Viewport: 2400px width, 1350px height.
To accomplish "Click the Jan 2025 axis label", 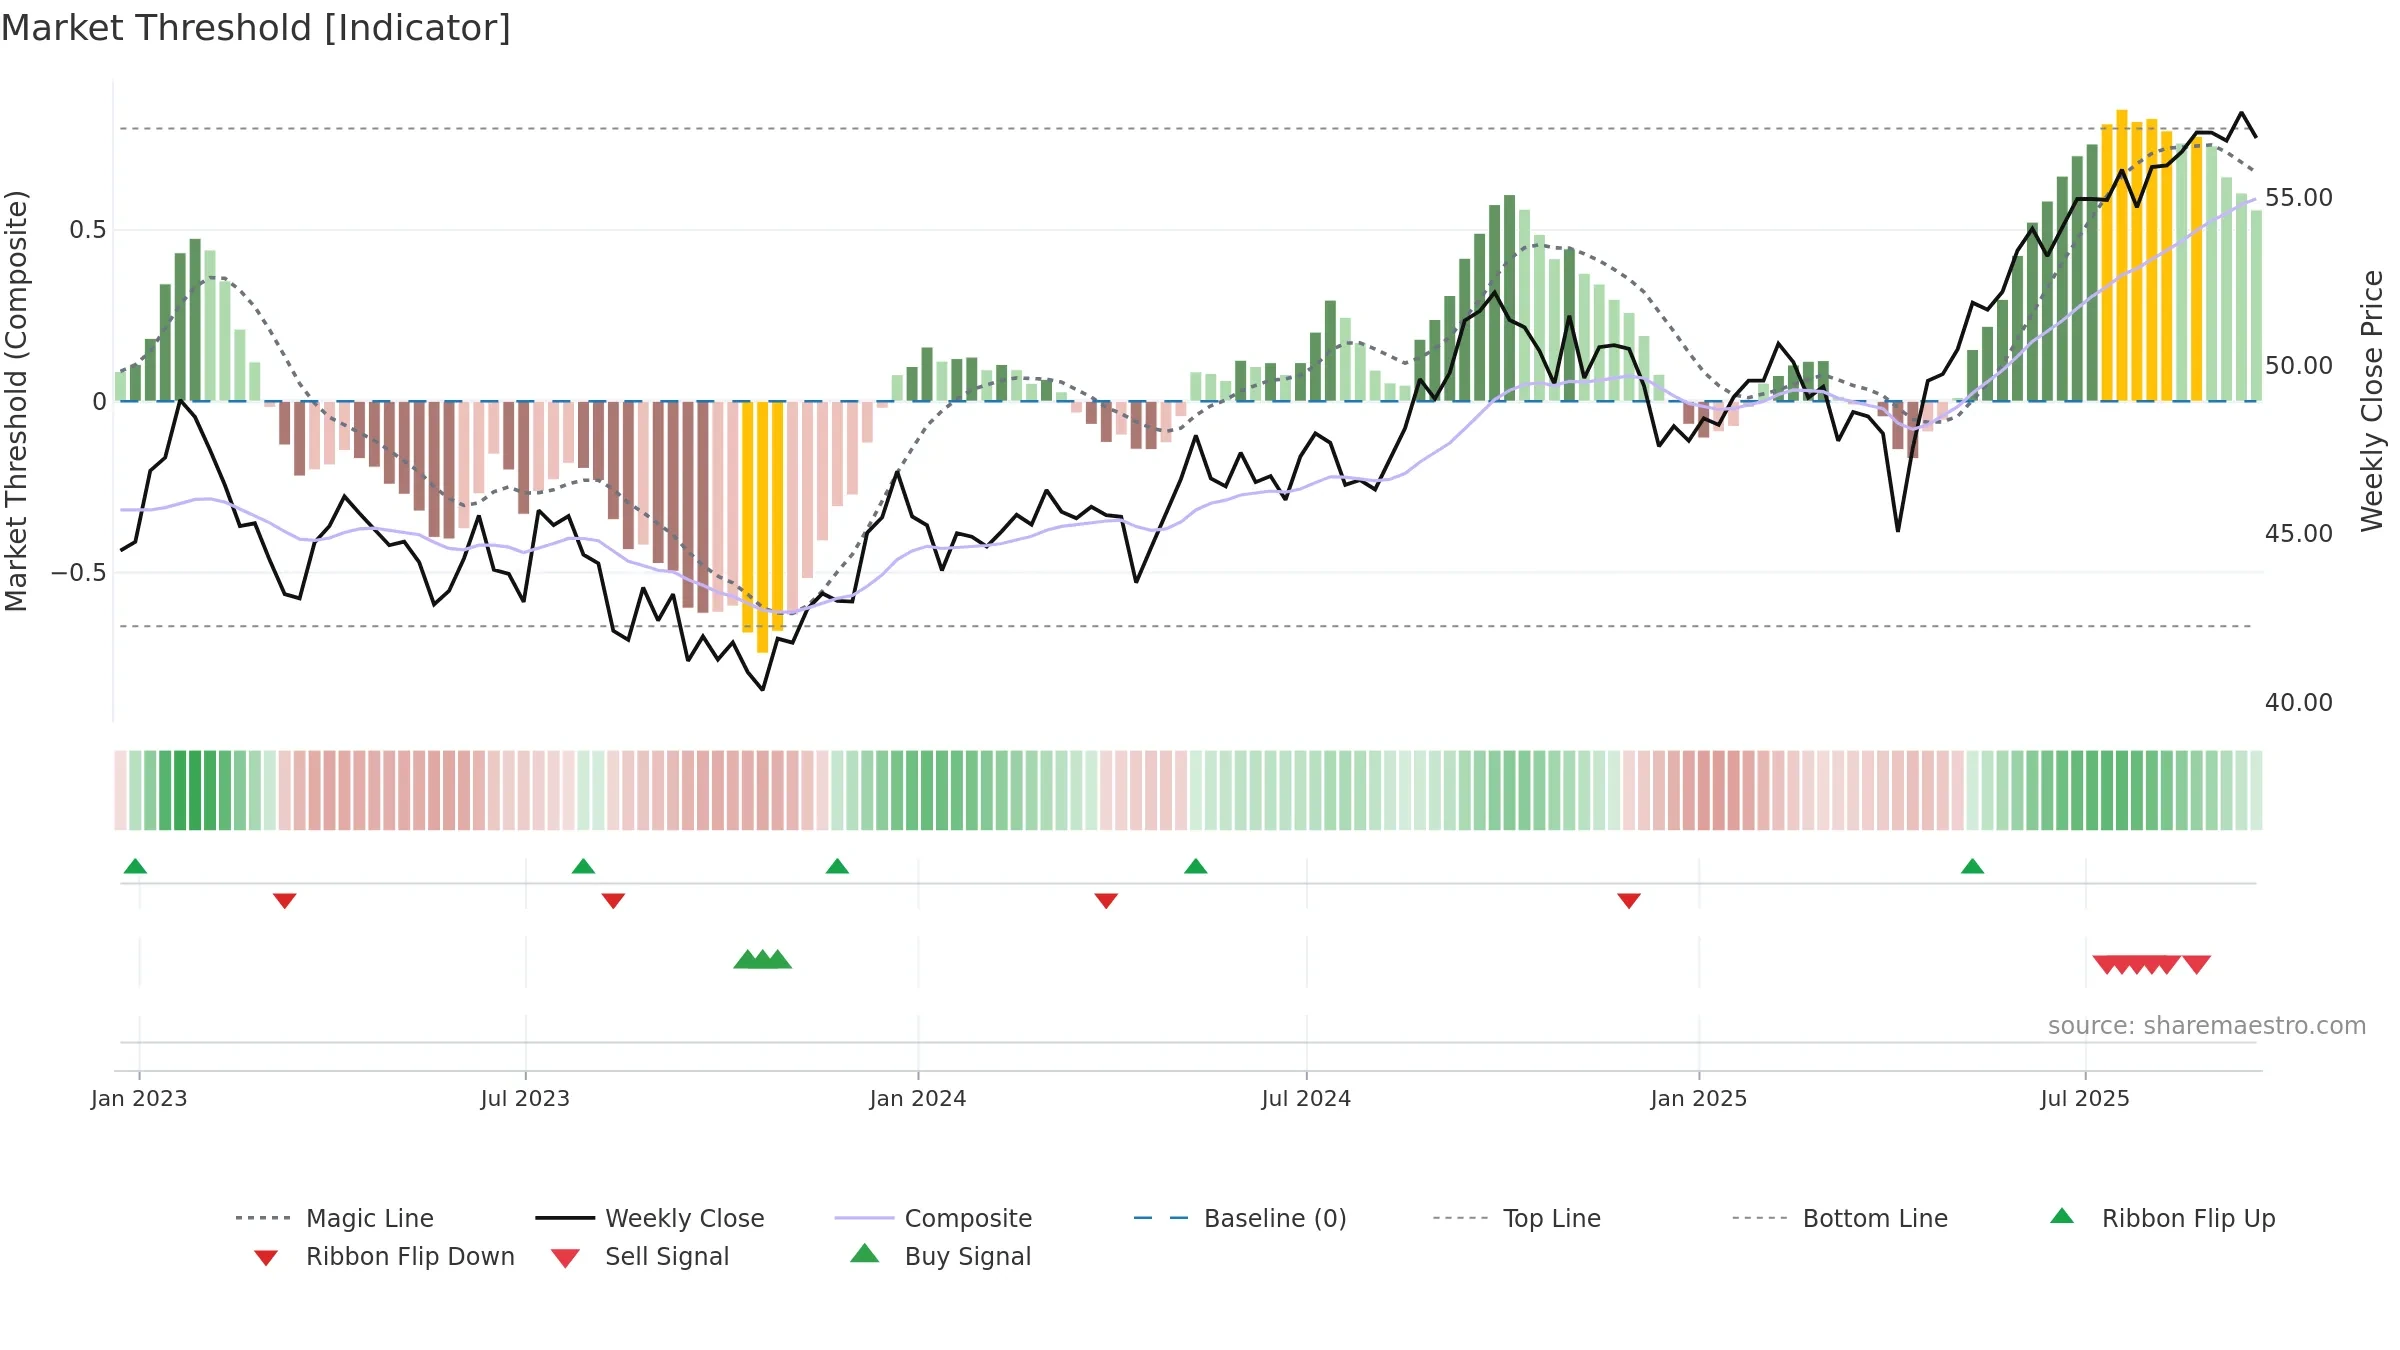I will coord(1699,1098).
